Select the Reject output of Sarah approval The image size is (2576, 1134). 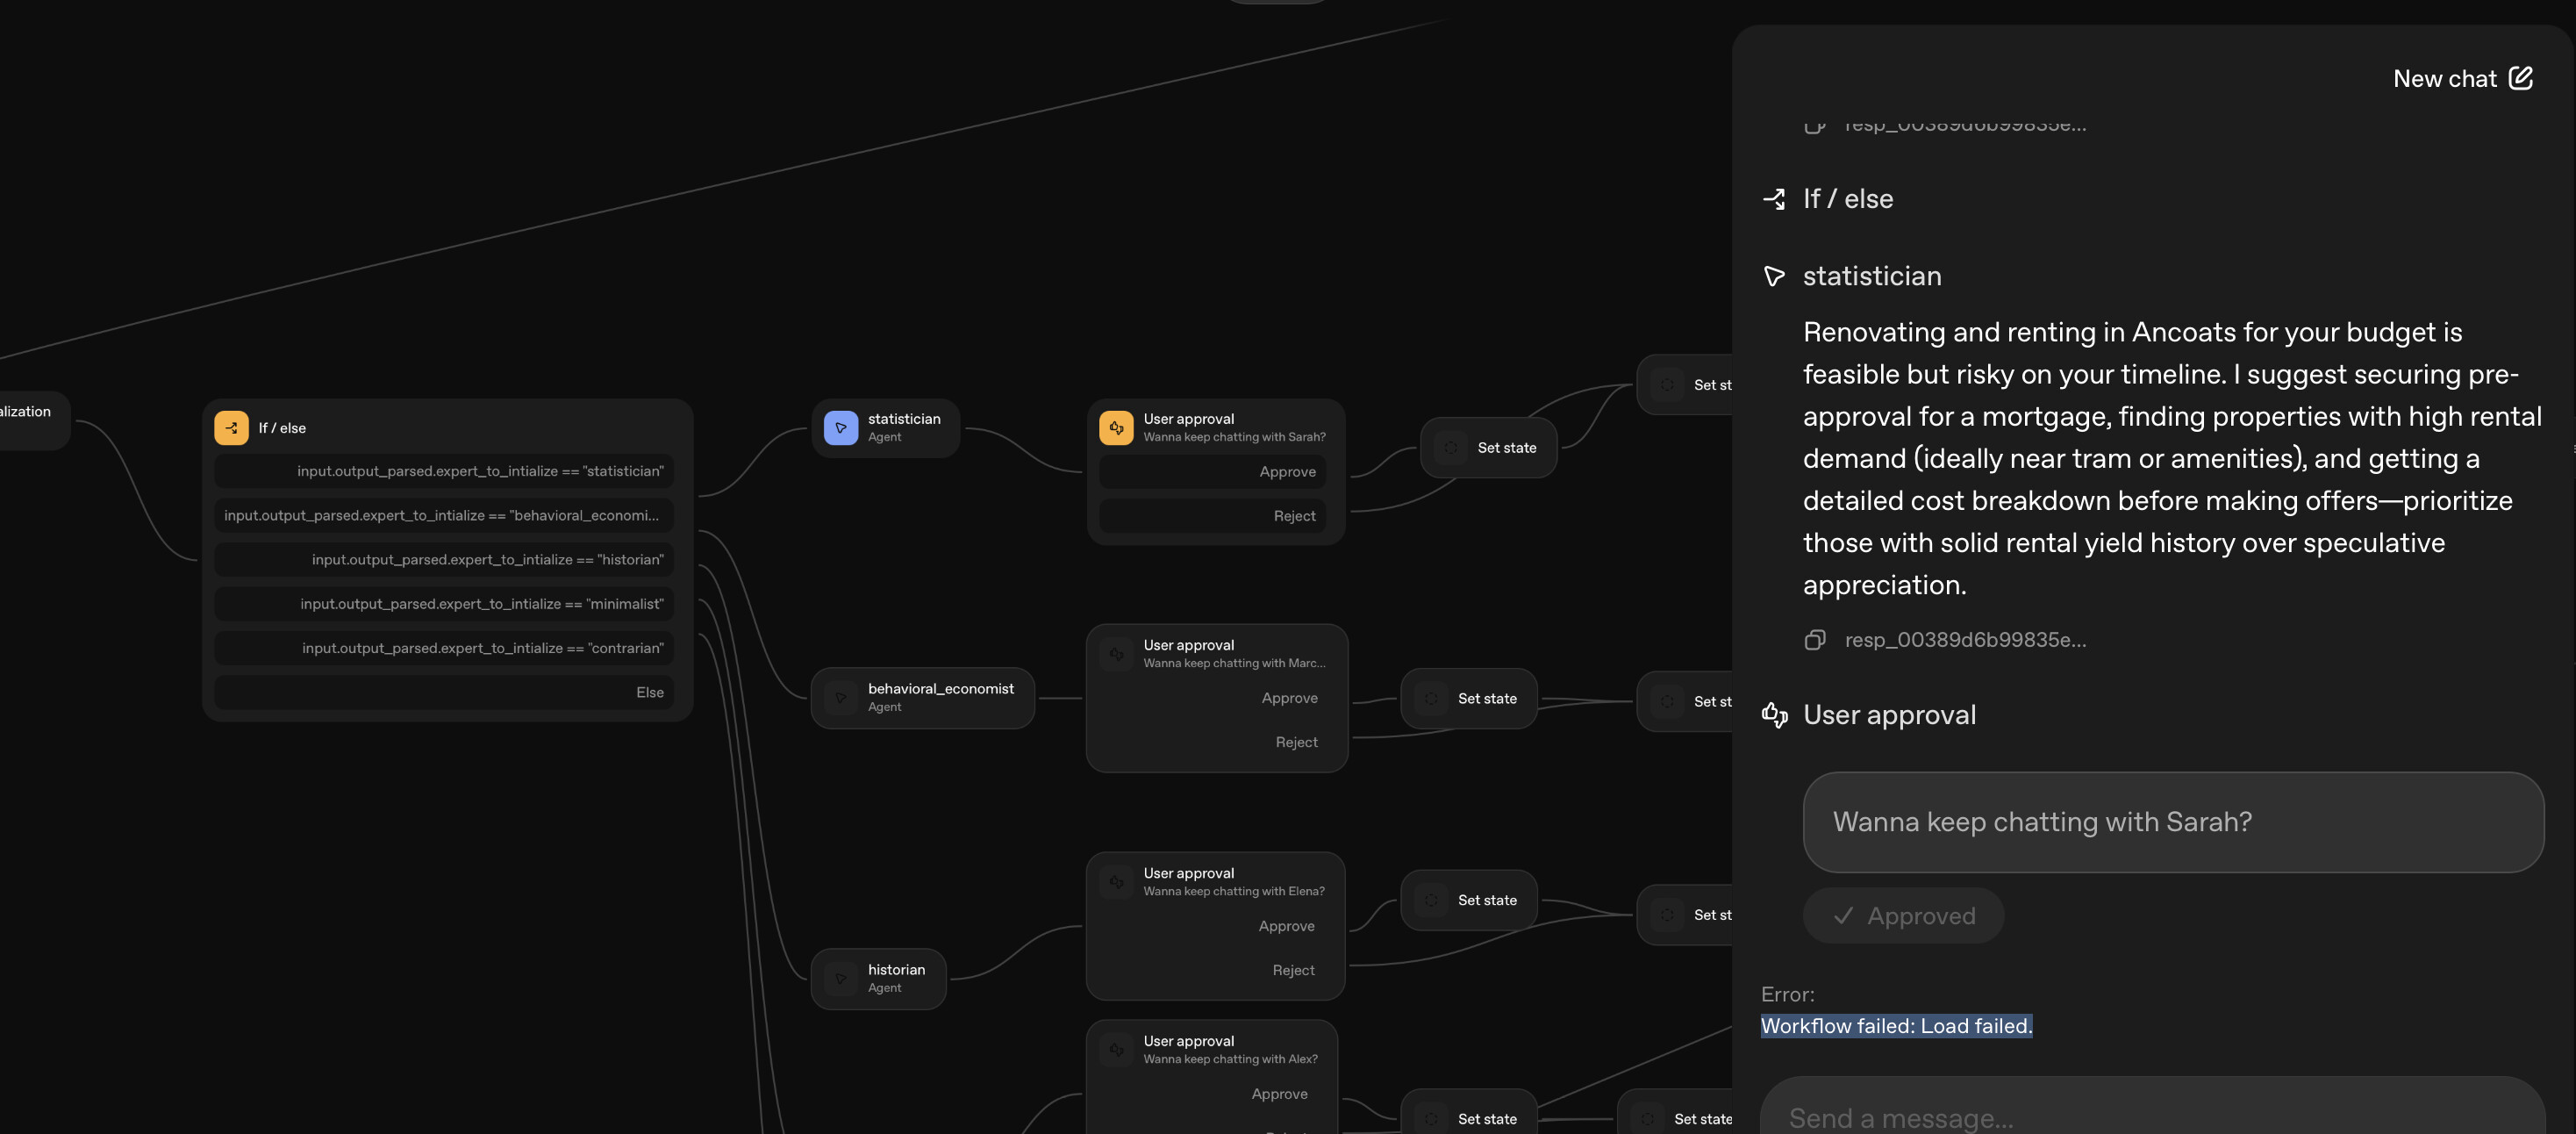point(1212,516)
